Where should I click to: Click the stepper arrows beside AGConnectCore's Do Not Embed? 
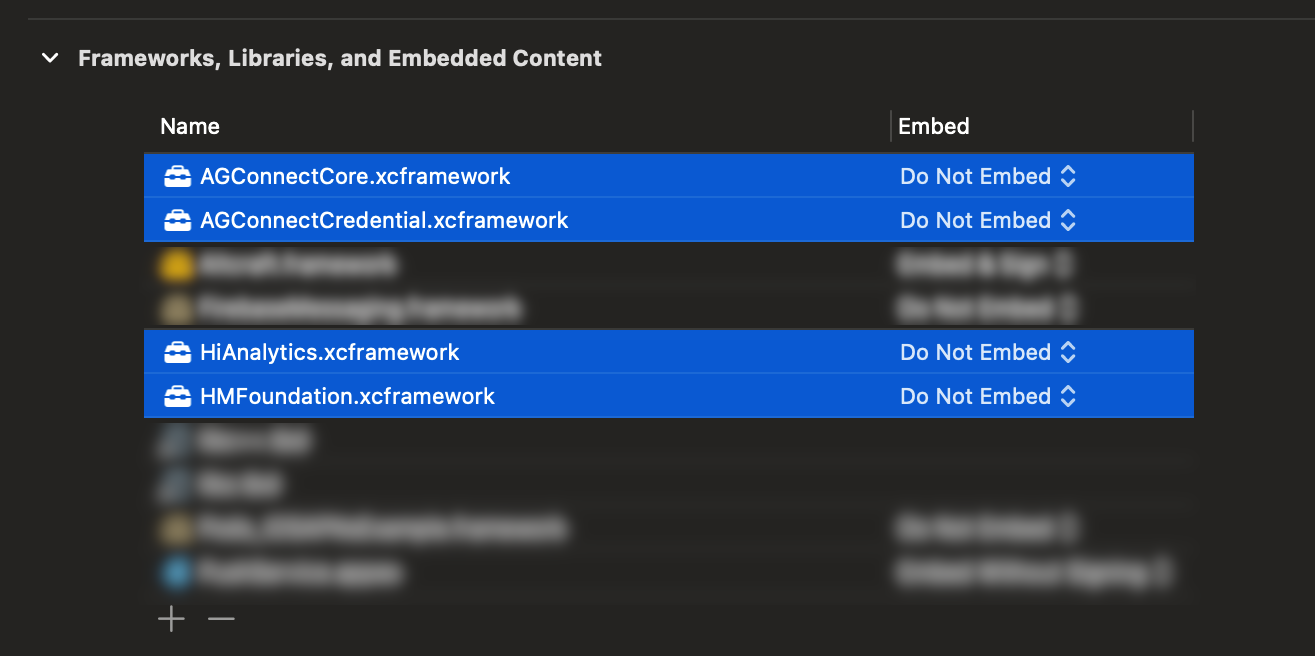(1068, 177)
